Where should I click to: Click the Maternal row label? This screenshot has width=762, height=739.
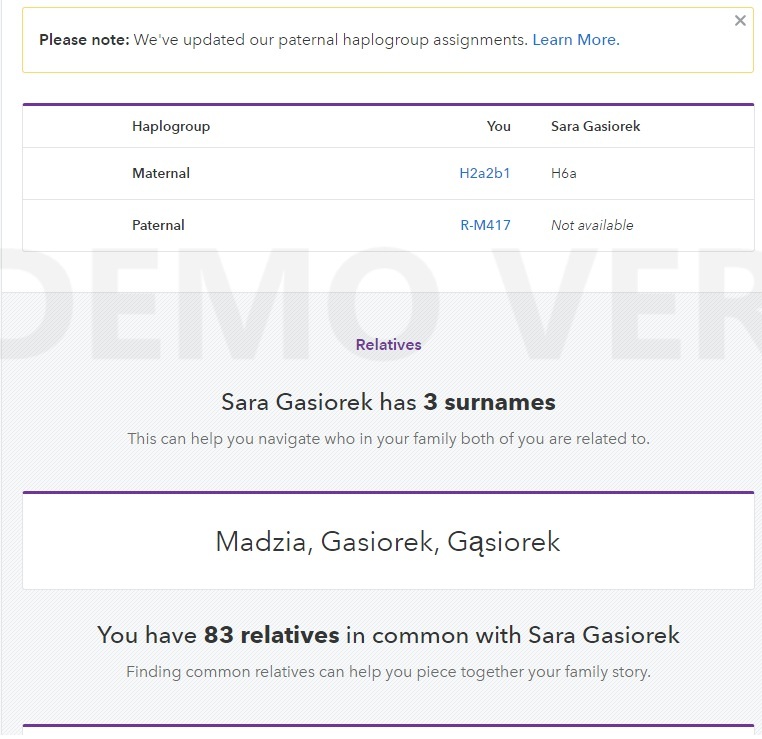pos(161,173)
